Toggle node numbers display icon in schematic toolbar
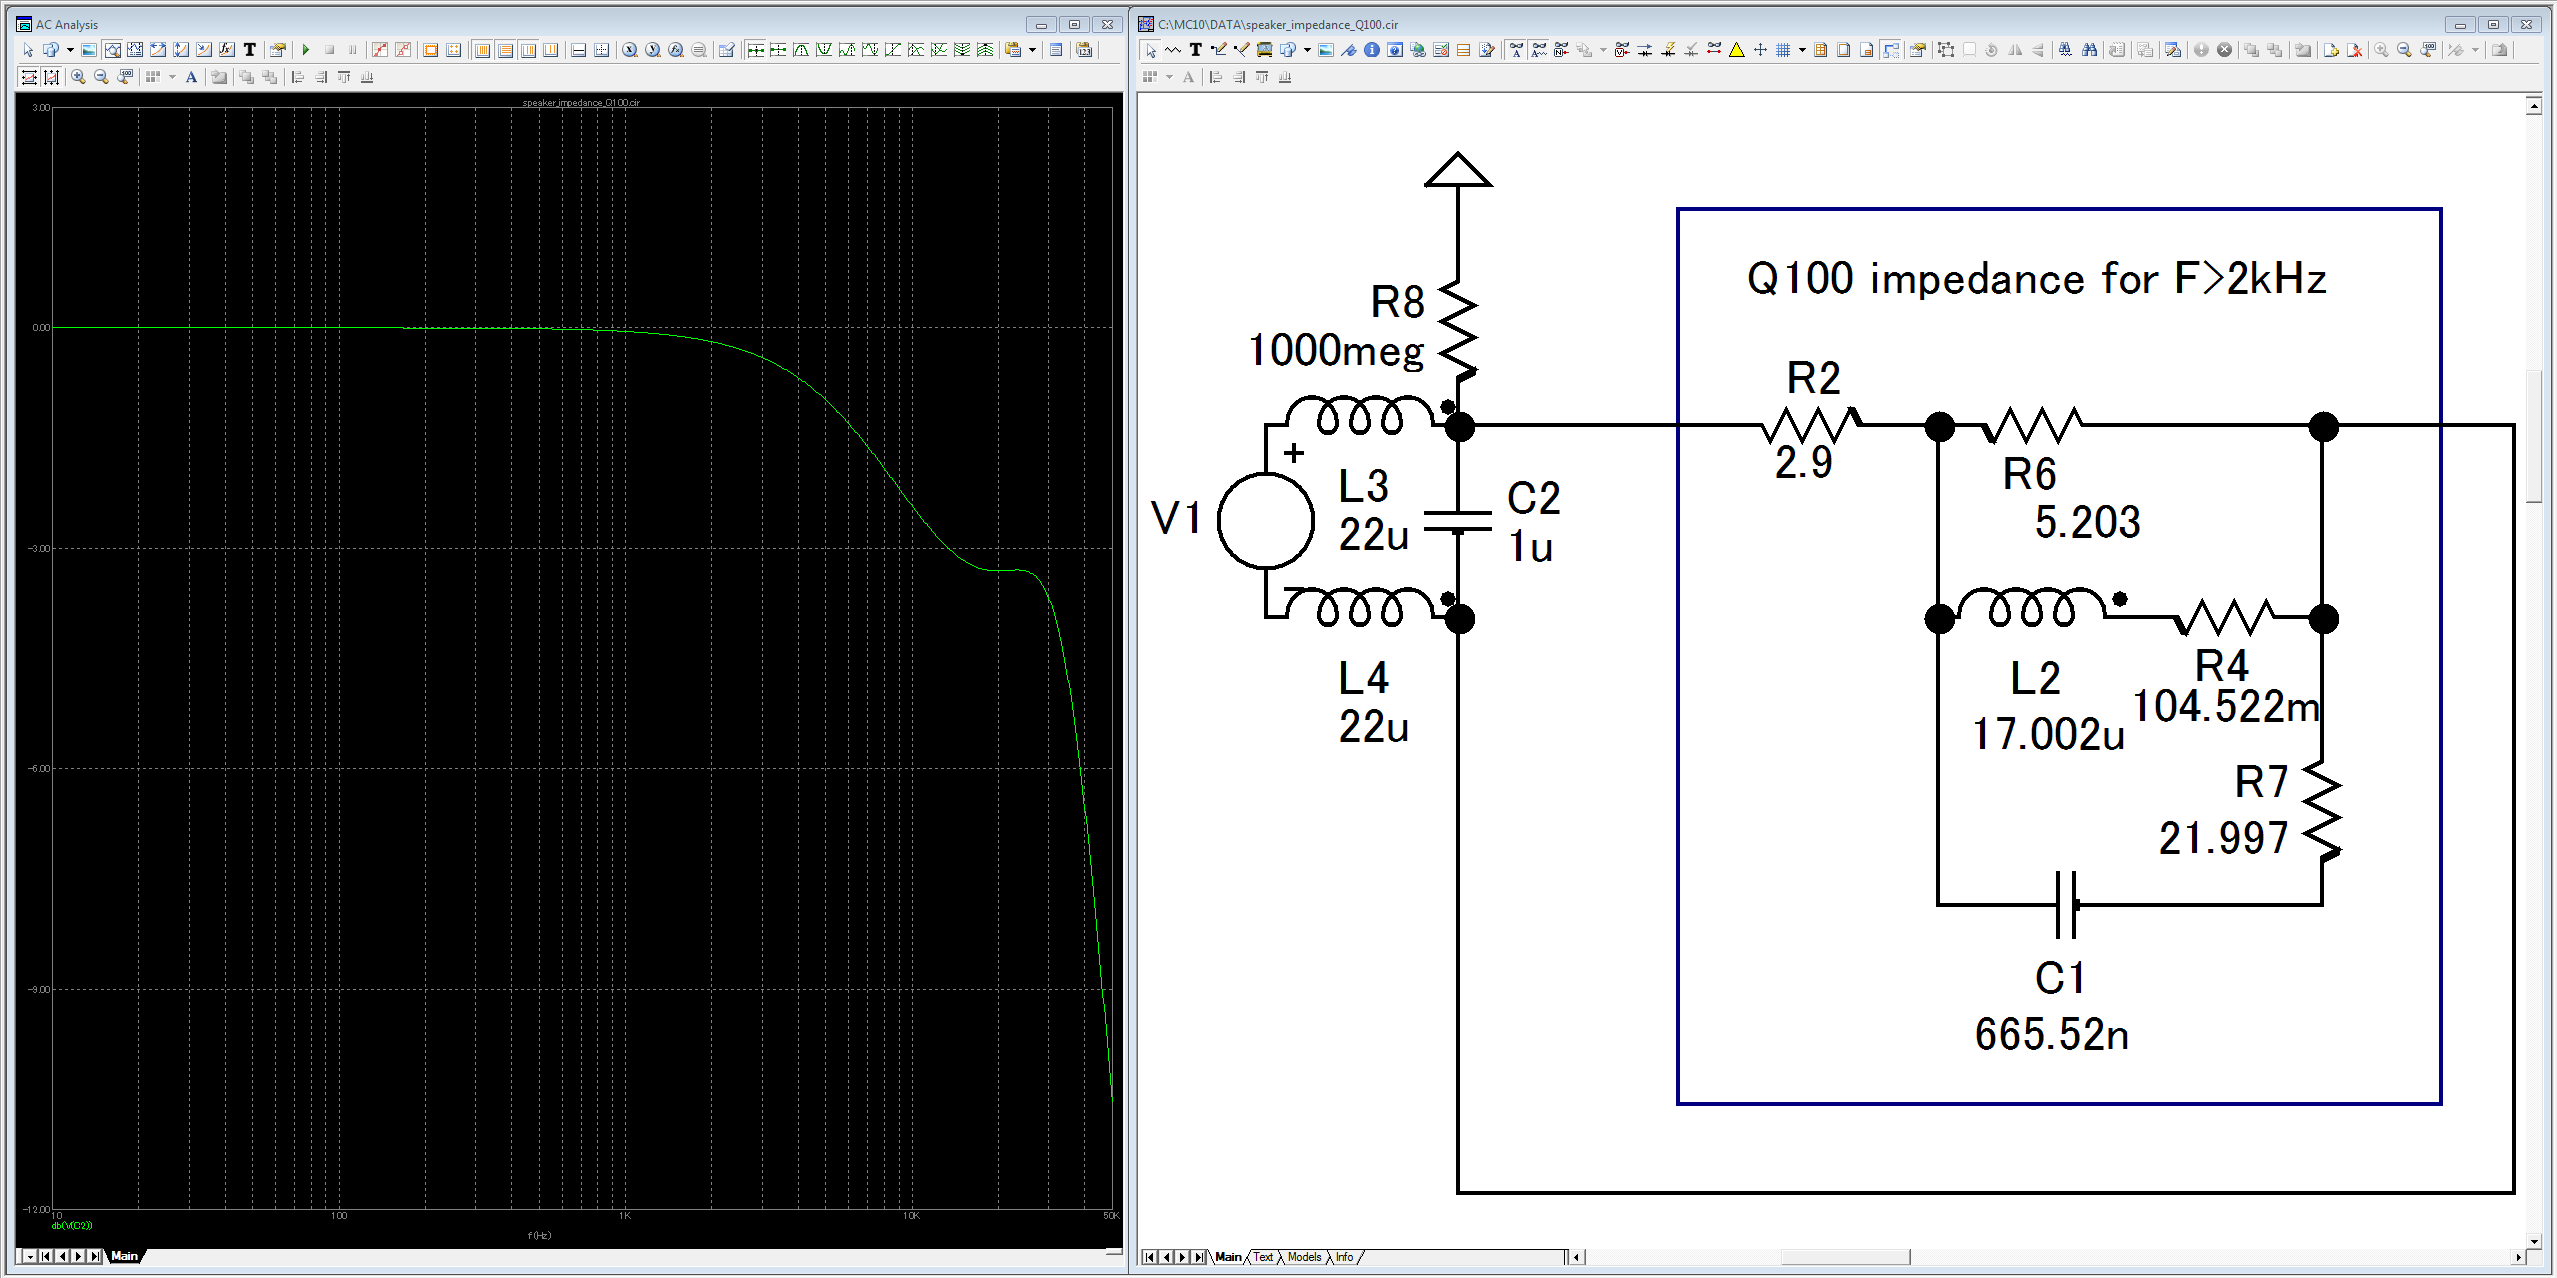The width and height of the screenshot is (2557, 1278). click(x=1562, y=50)
